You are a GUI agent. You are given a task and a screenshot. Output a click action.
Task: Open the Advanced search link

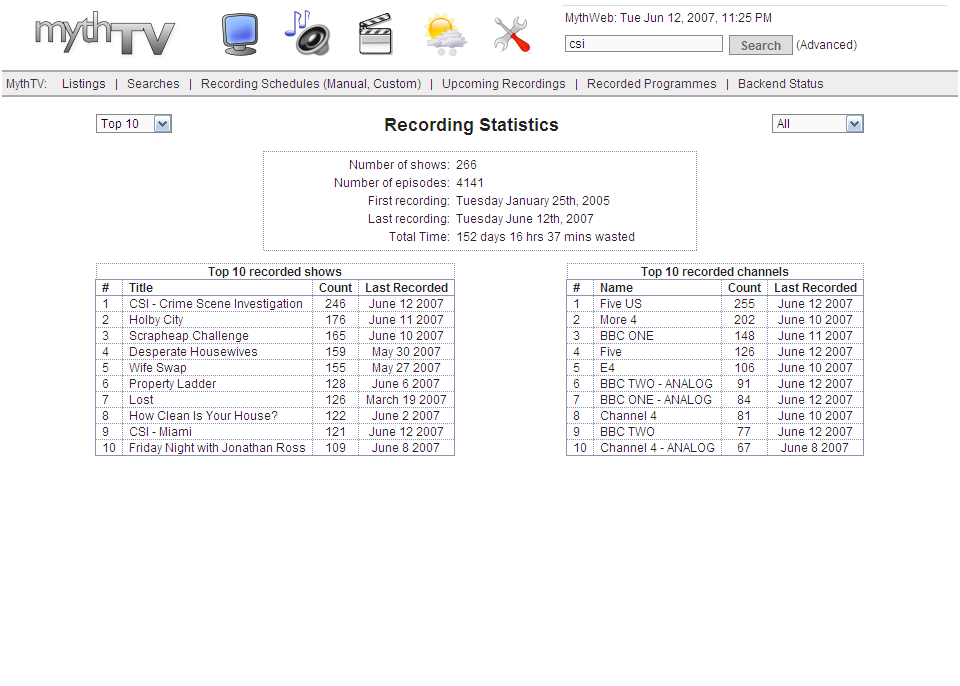[x=827, y=45]
